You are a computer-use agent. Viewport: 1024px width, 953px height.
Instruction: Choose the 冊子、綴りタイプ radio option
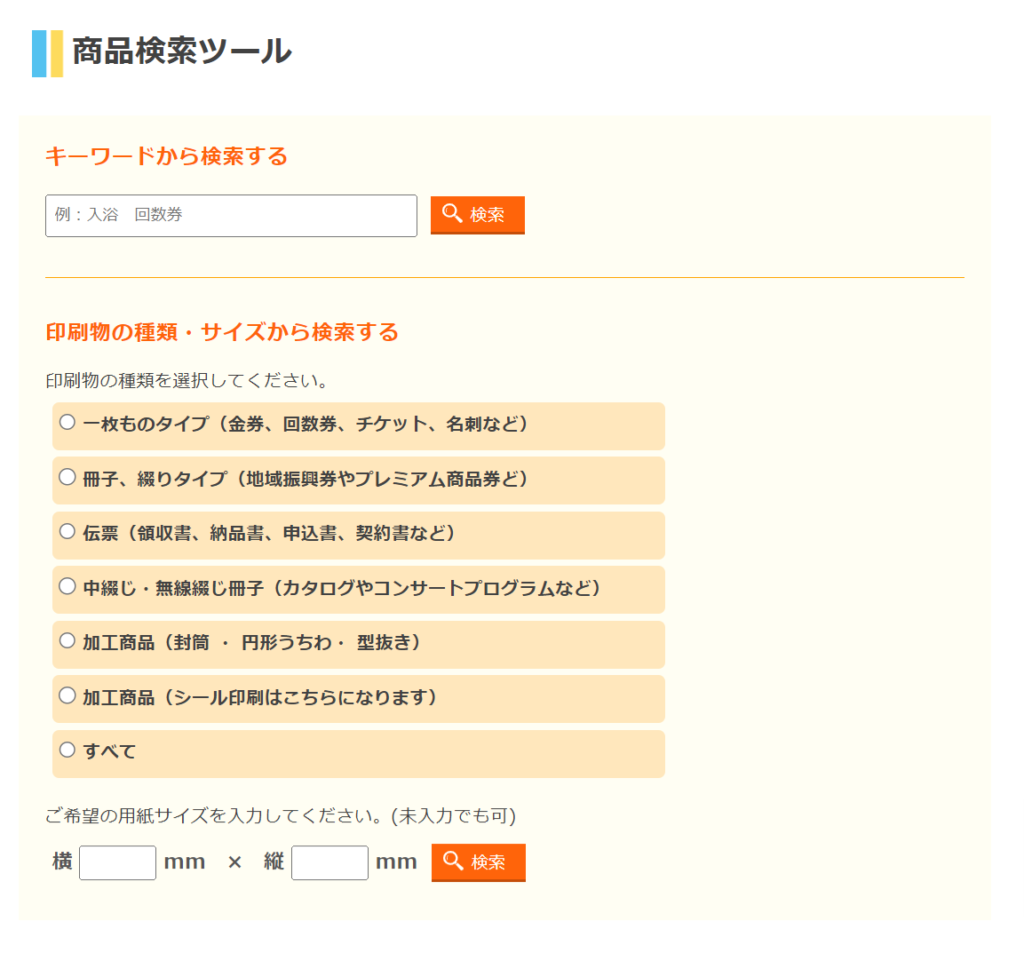click(67, 477)
